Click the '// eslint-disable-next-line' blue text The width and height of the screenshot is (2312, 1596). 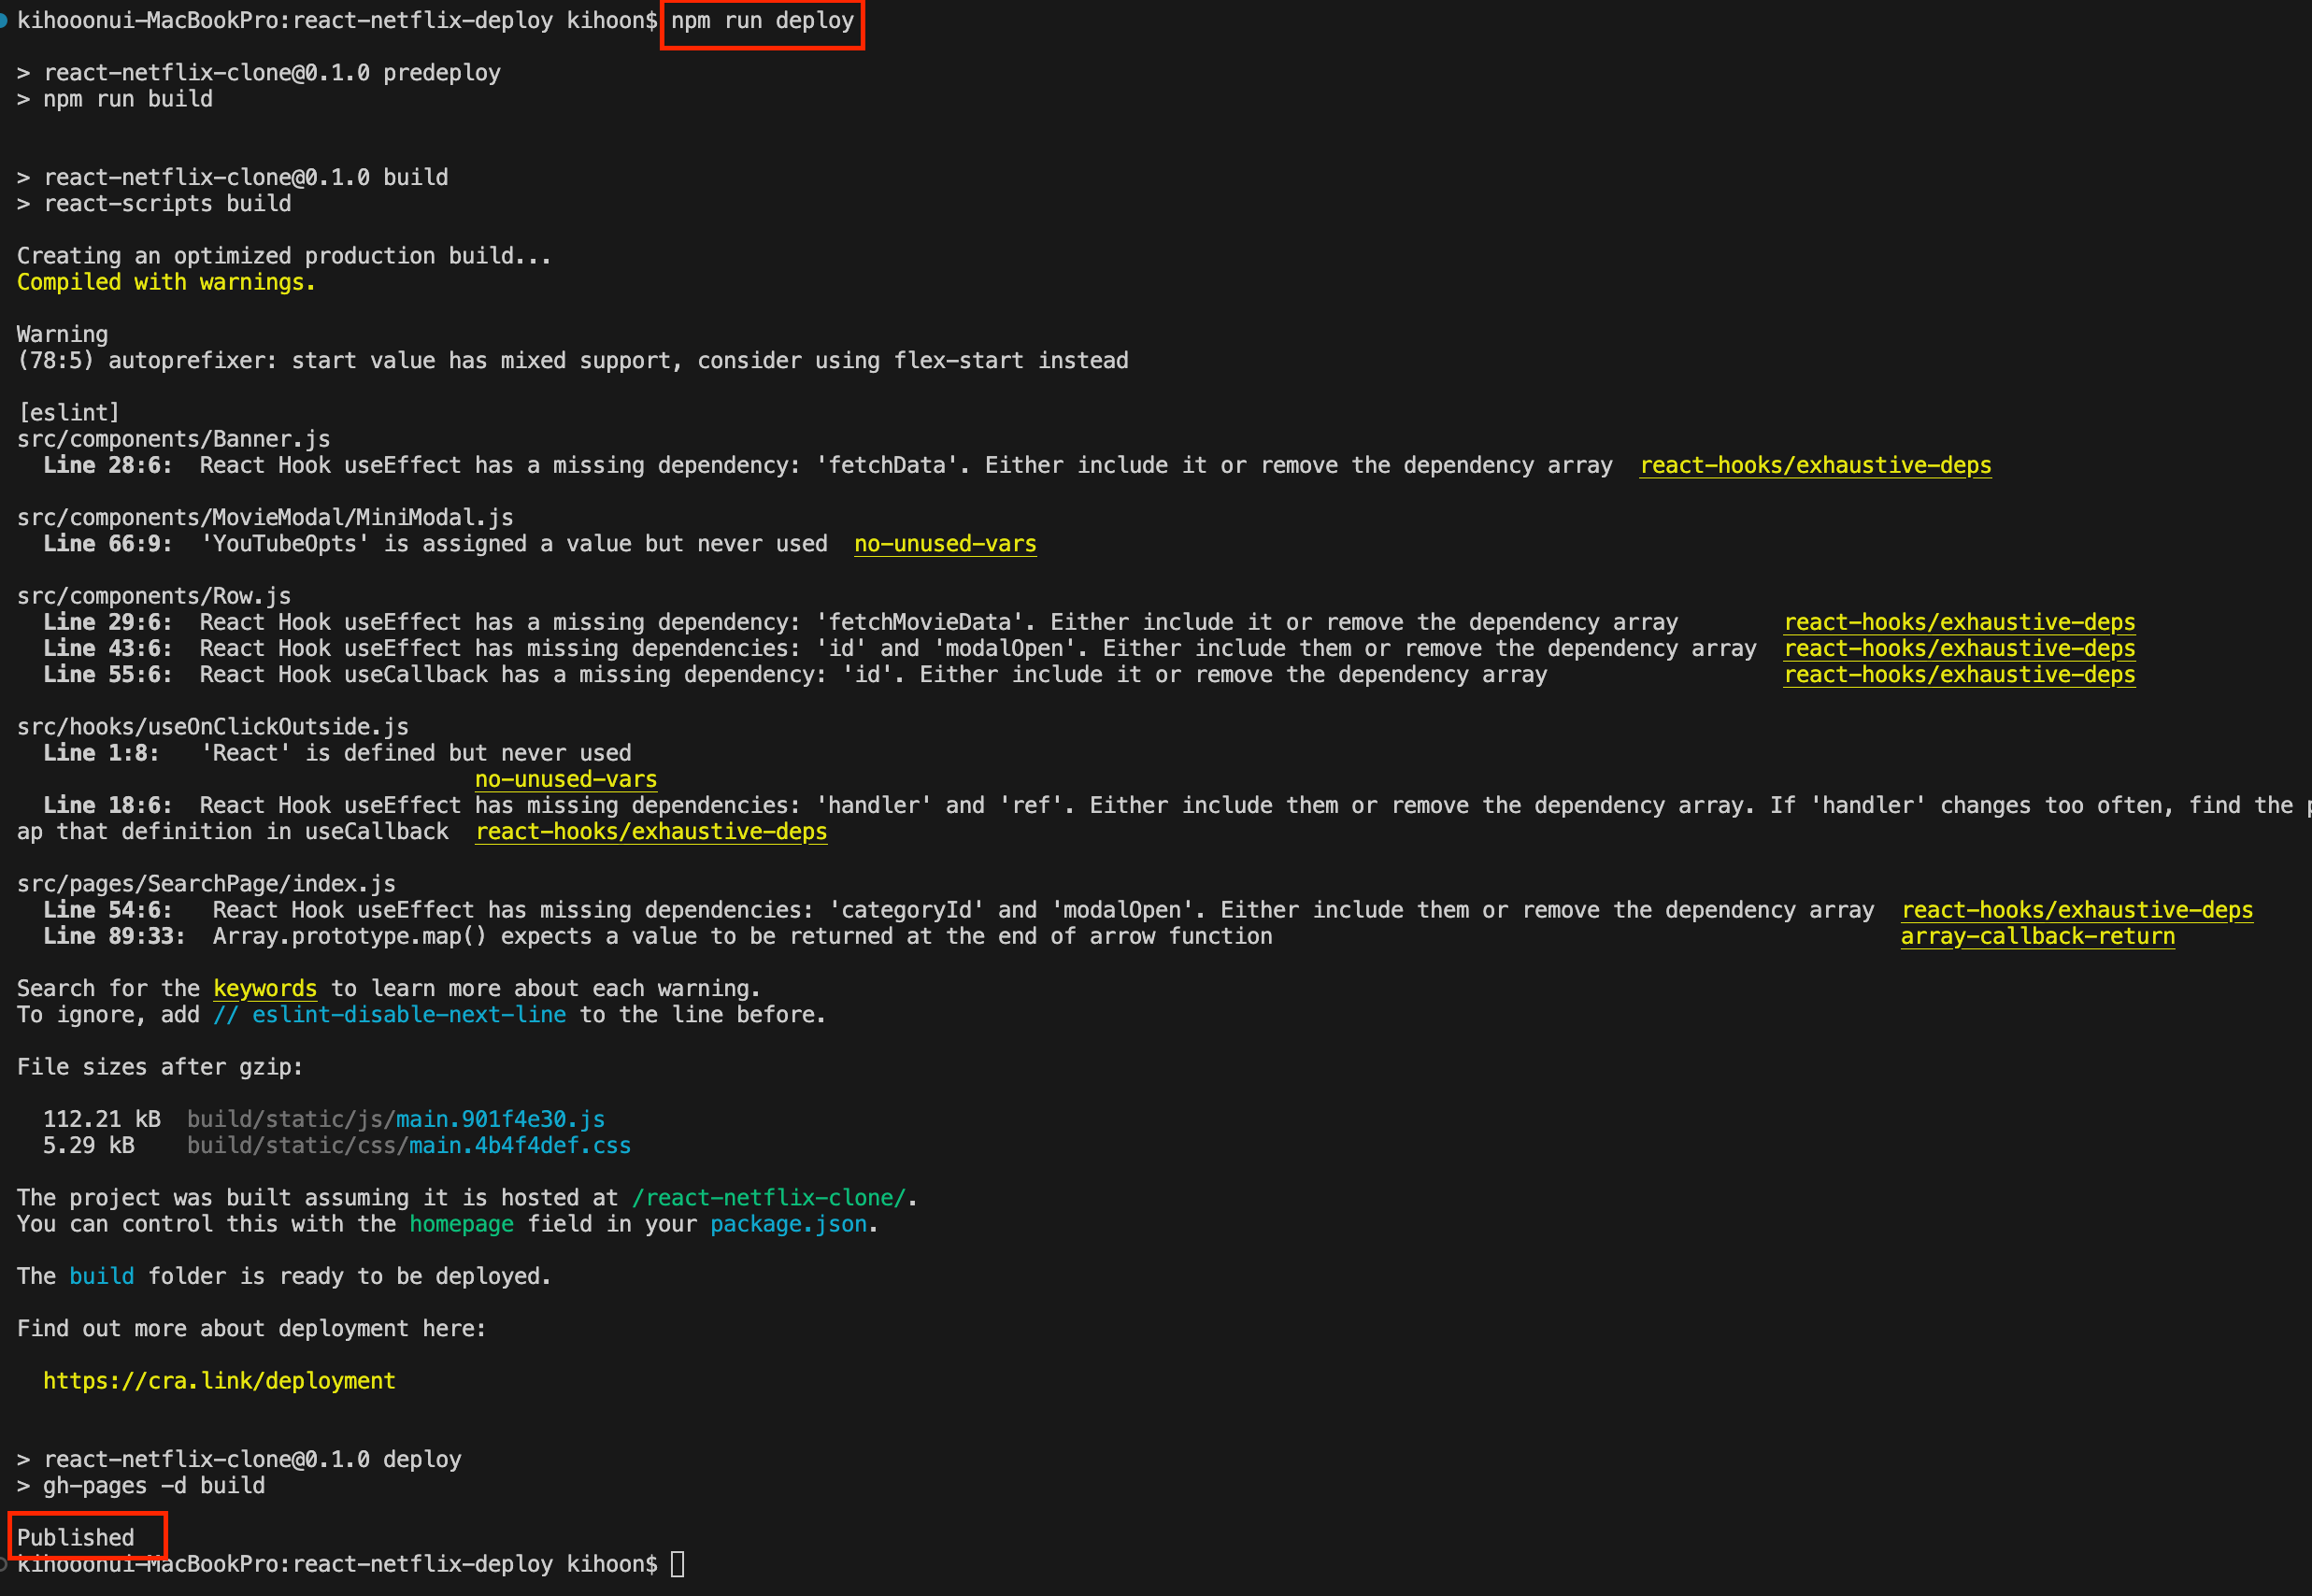pos(389,1015)
